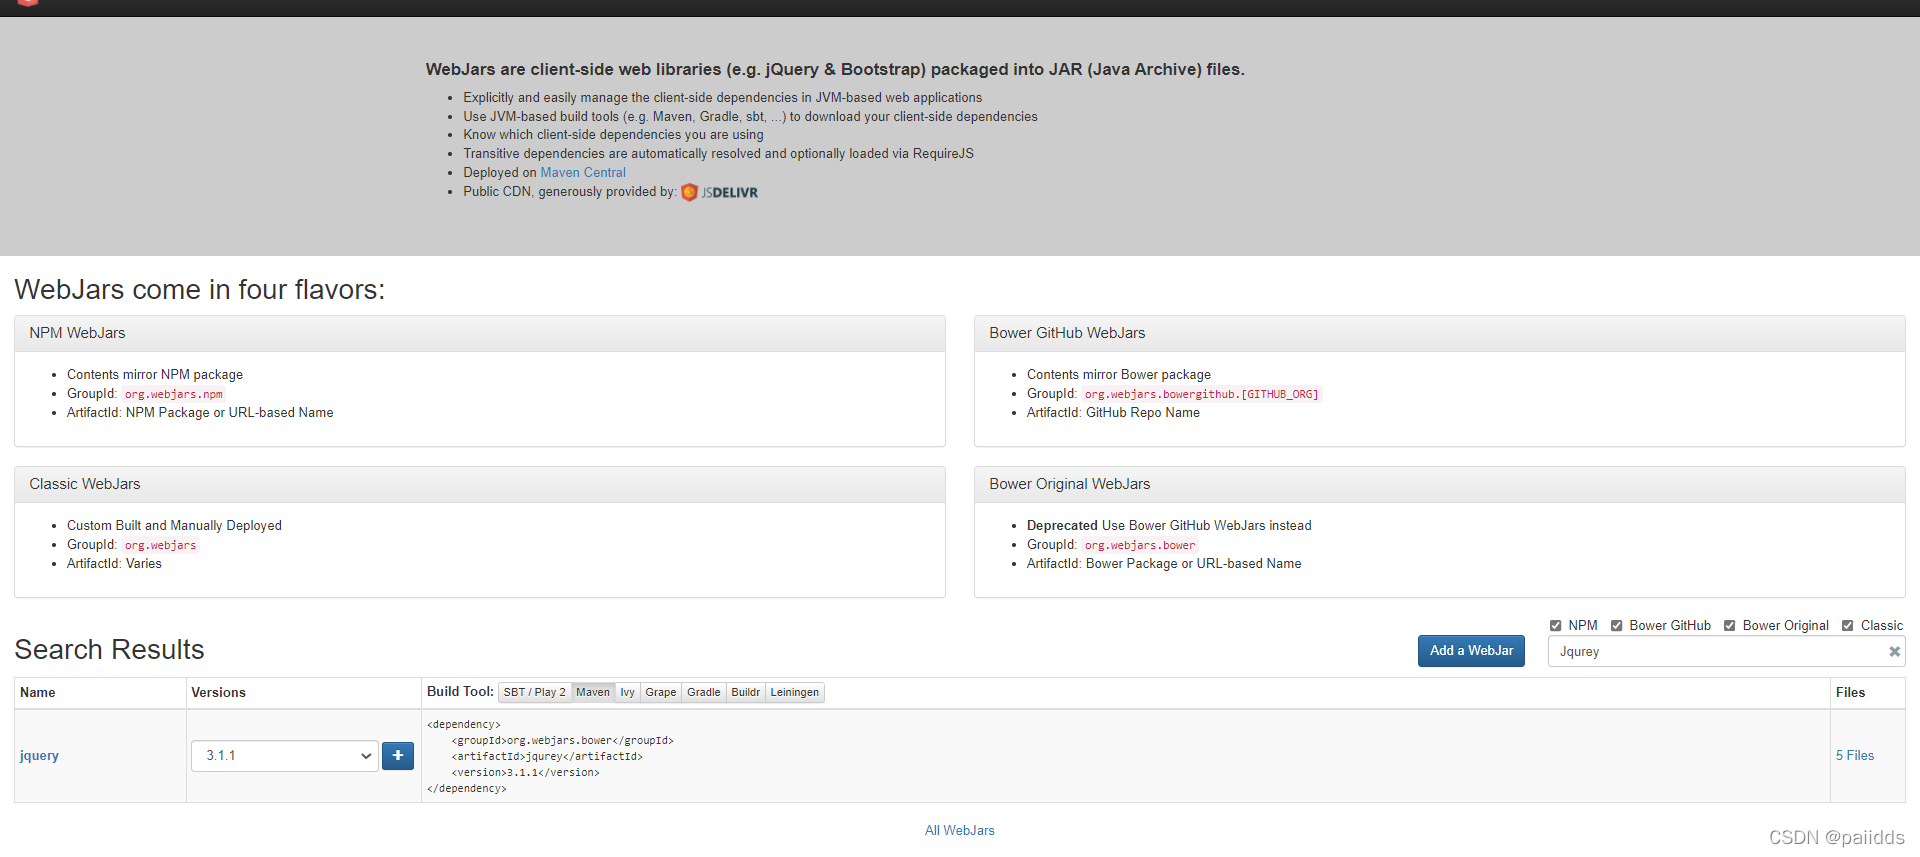The image size is (1920, 857).
Task: Select the Ivy build tool tab
Action: click(627, 692)
